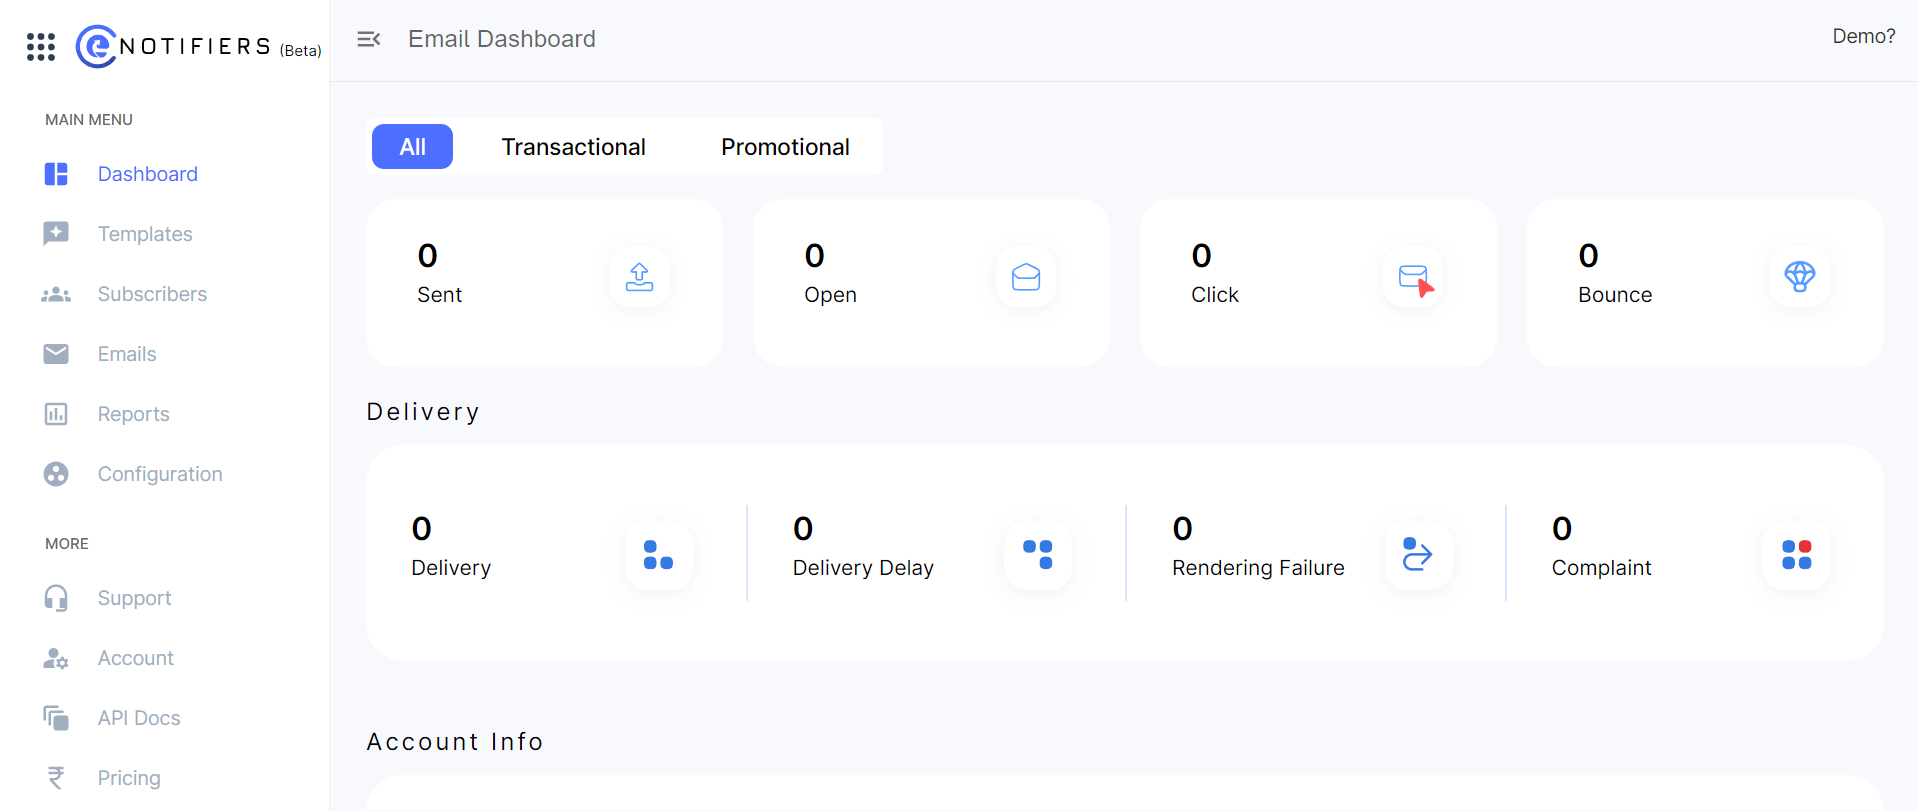The image size is (1918, 811).
Task: Switch to the Promotional tab
Action: click(785, 147)
